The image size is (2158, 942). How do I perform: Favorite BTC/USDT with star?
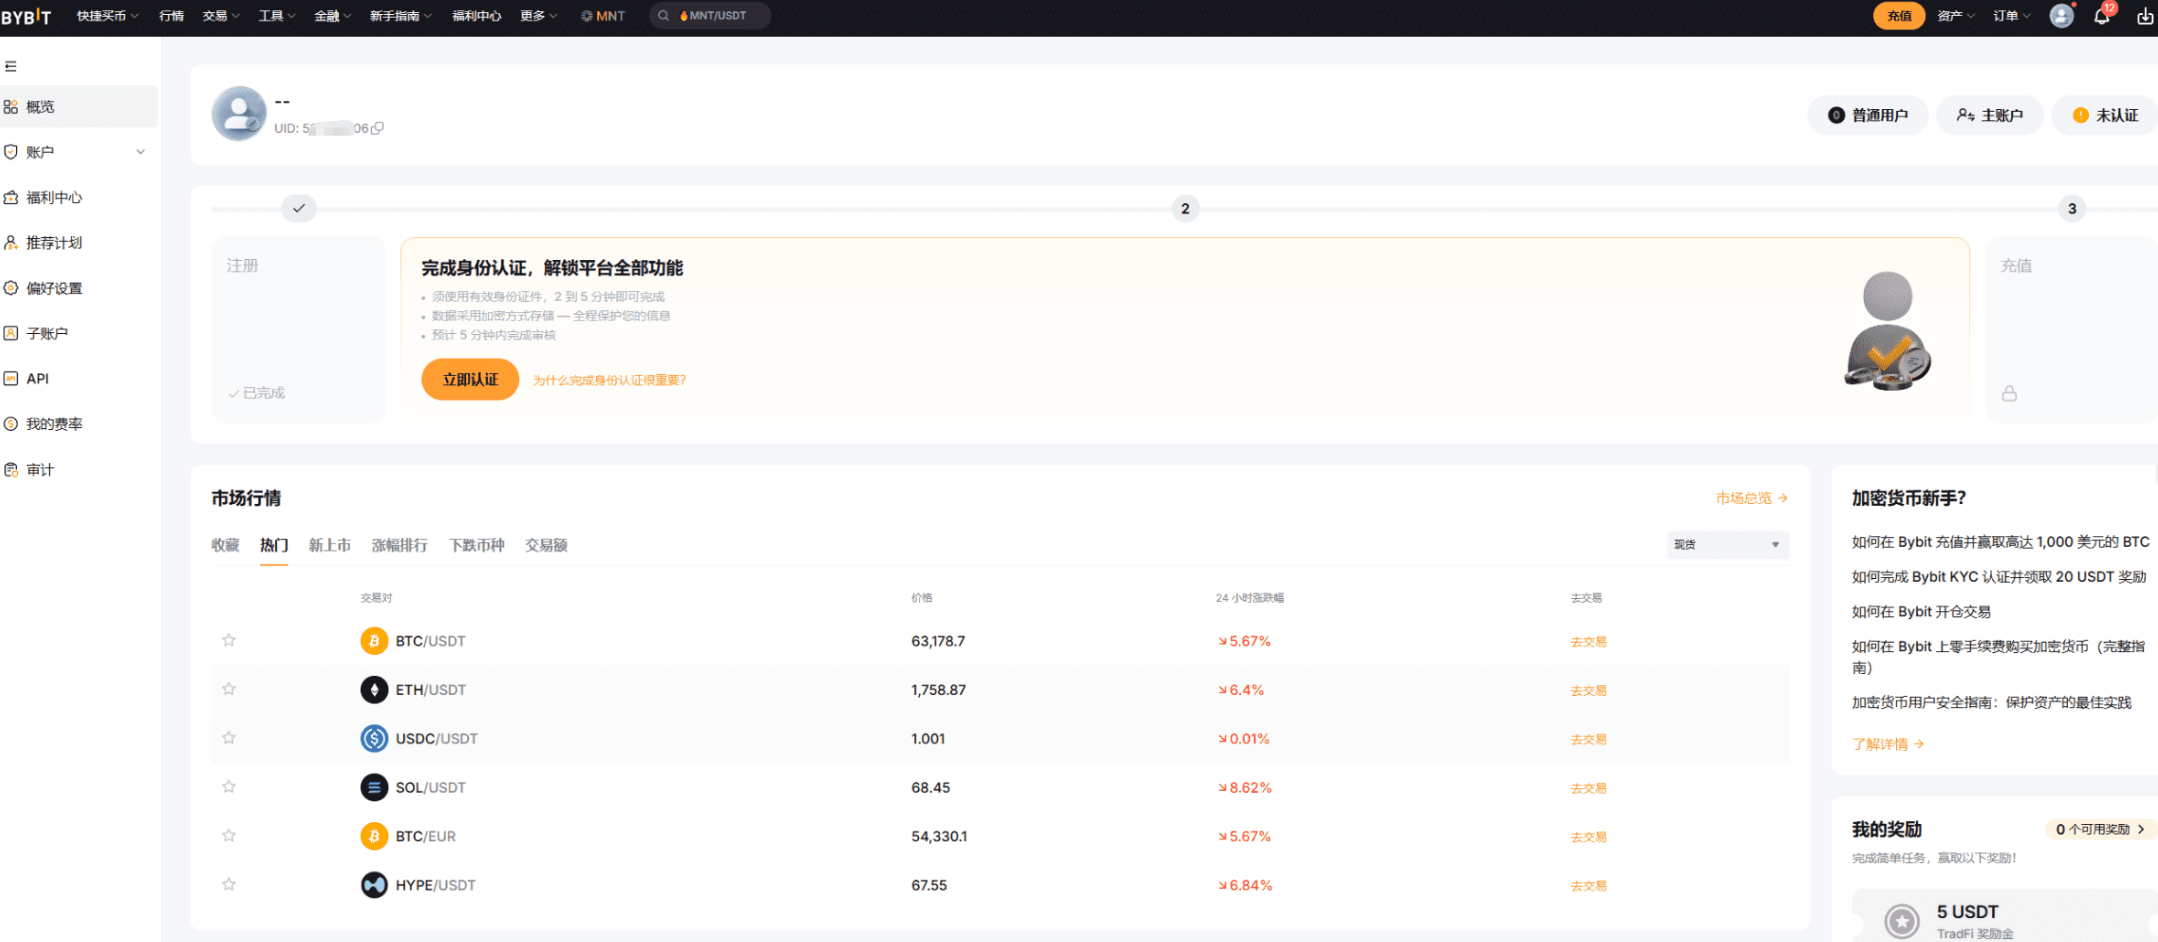coord(229,640)
